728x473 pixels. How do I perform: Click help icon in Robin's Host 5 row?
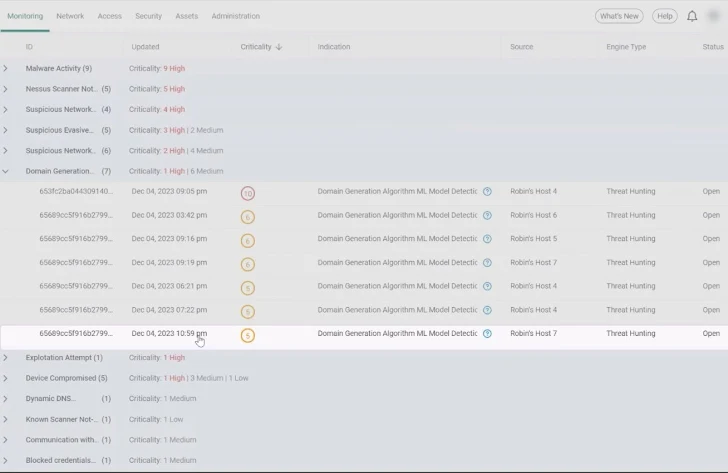(x=487, y=239)
